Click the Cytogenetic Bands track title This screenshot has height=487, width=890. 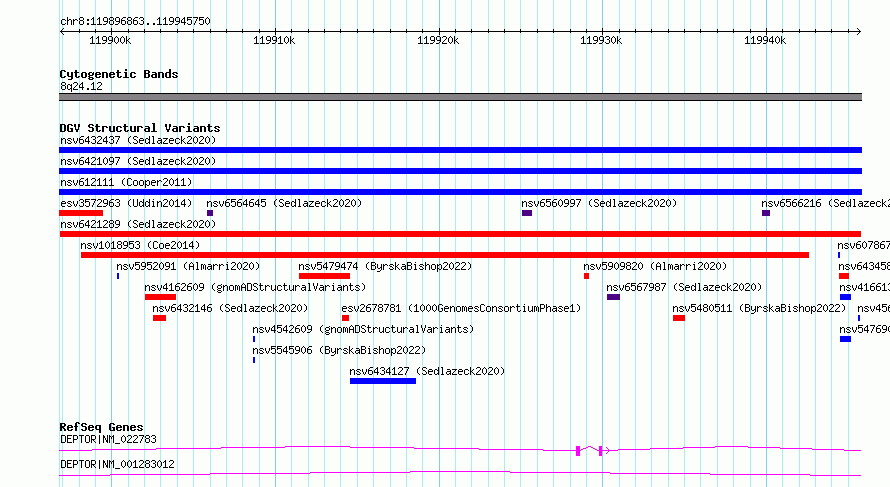(119, 74)
